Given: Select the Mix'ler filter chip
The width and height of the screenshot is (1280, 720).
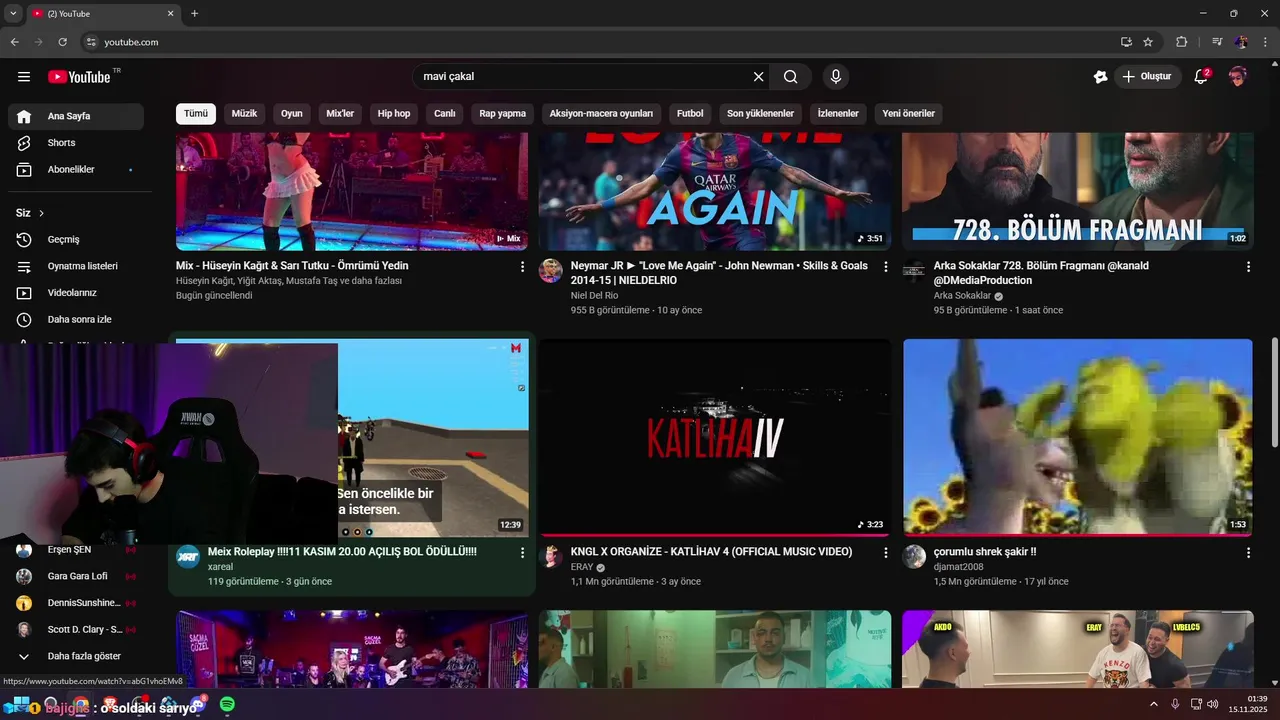Looking at the screenshot, I should pos(340,114).
